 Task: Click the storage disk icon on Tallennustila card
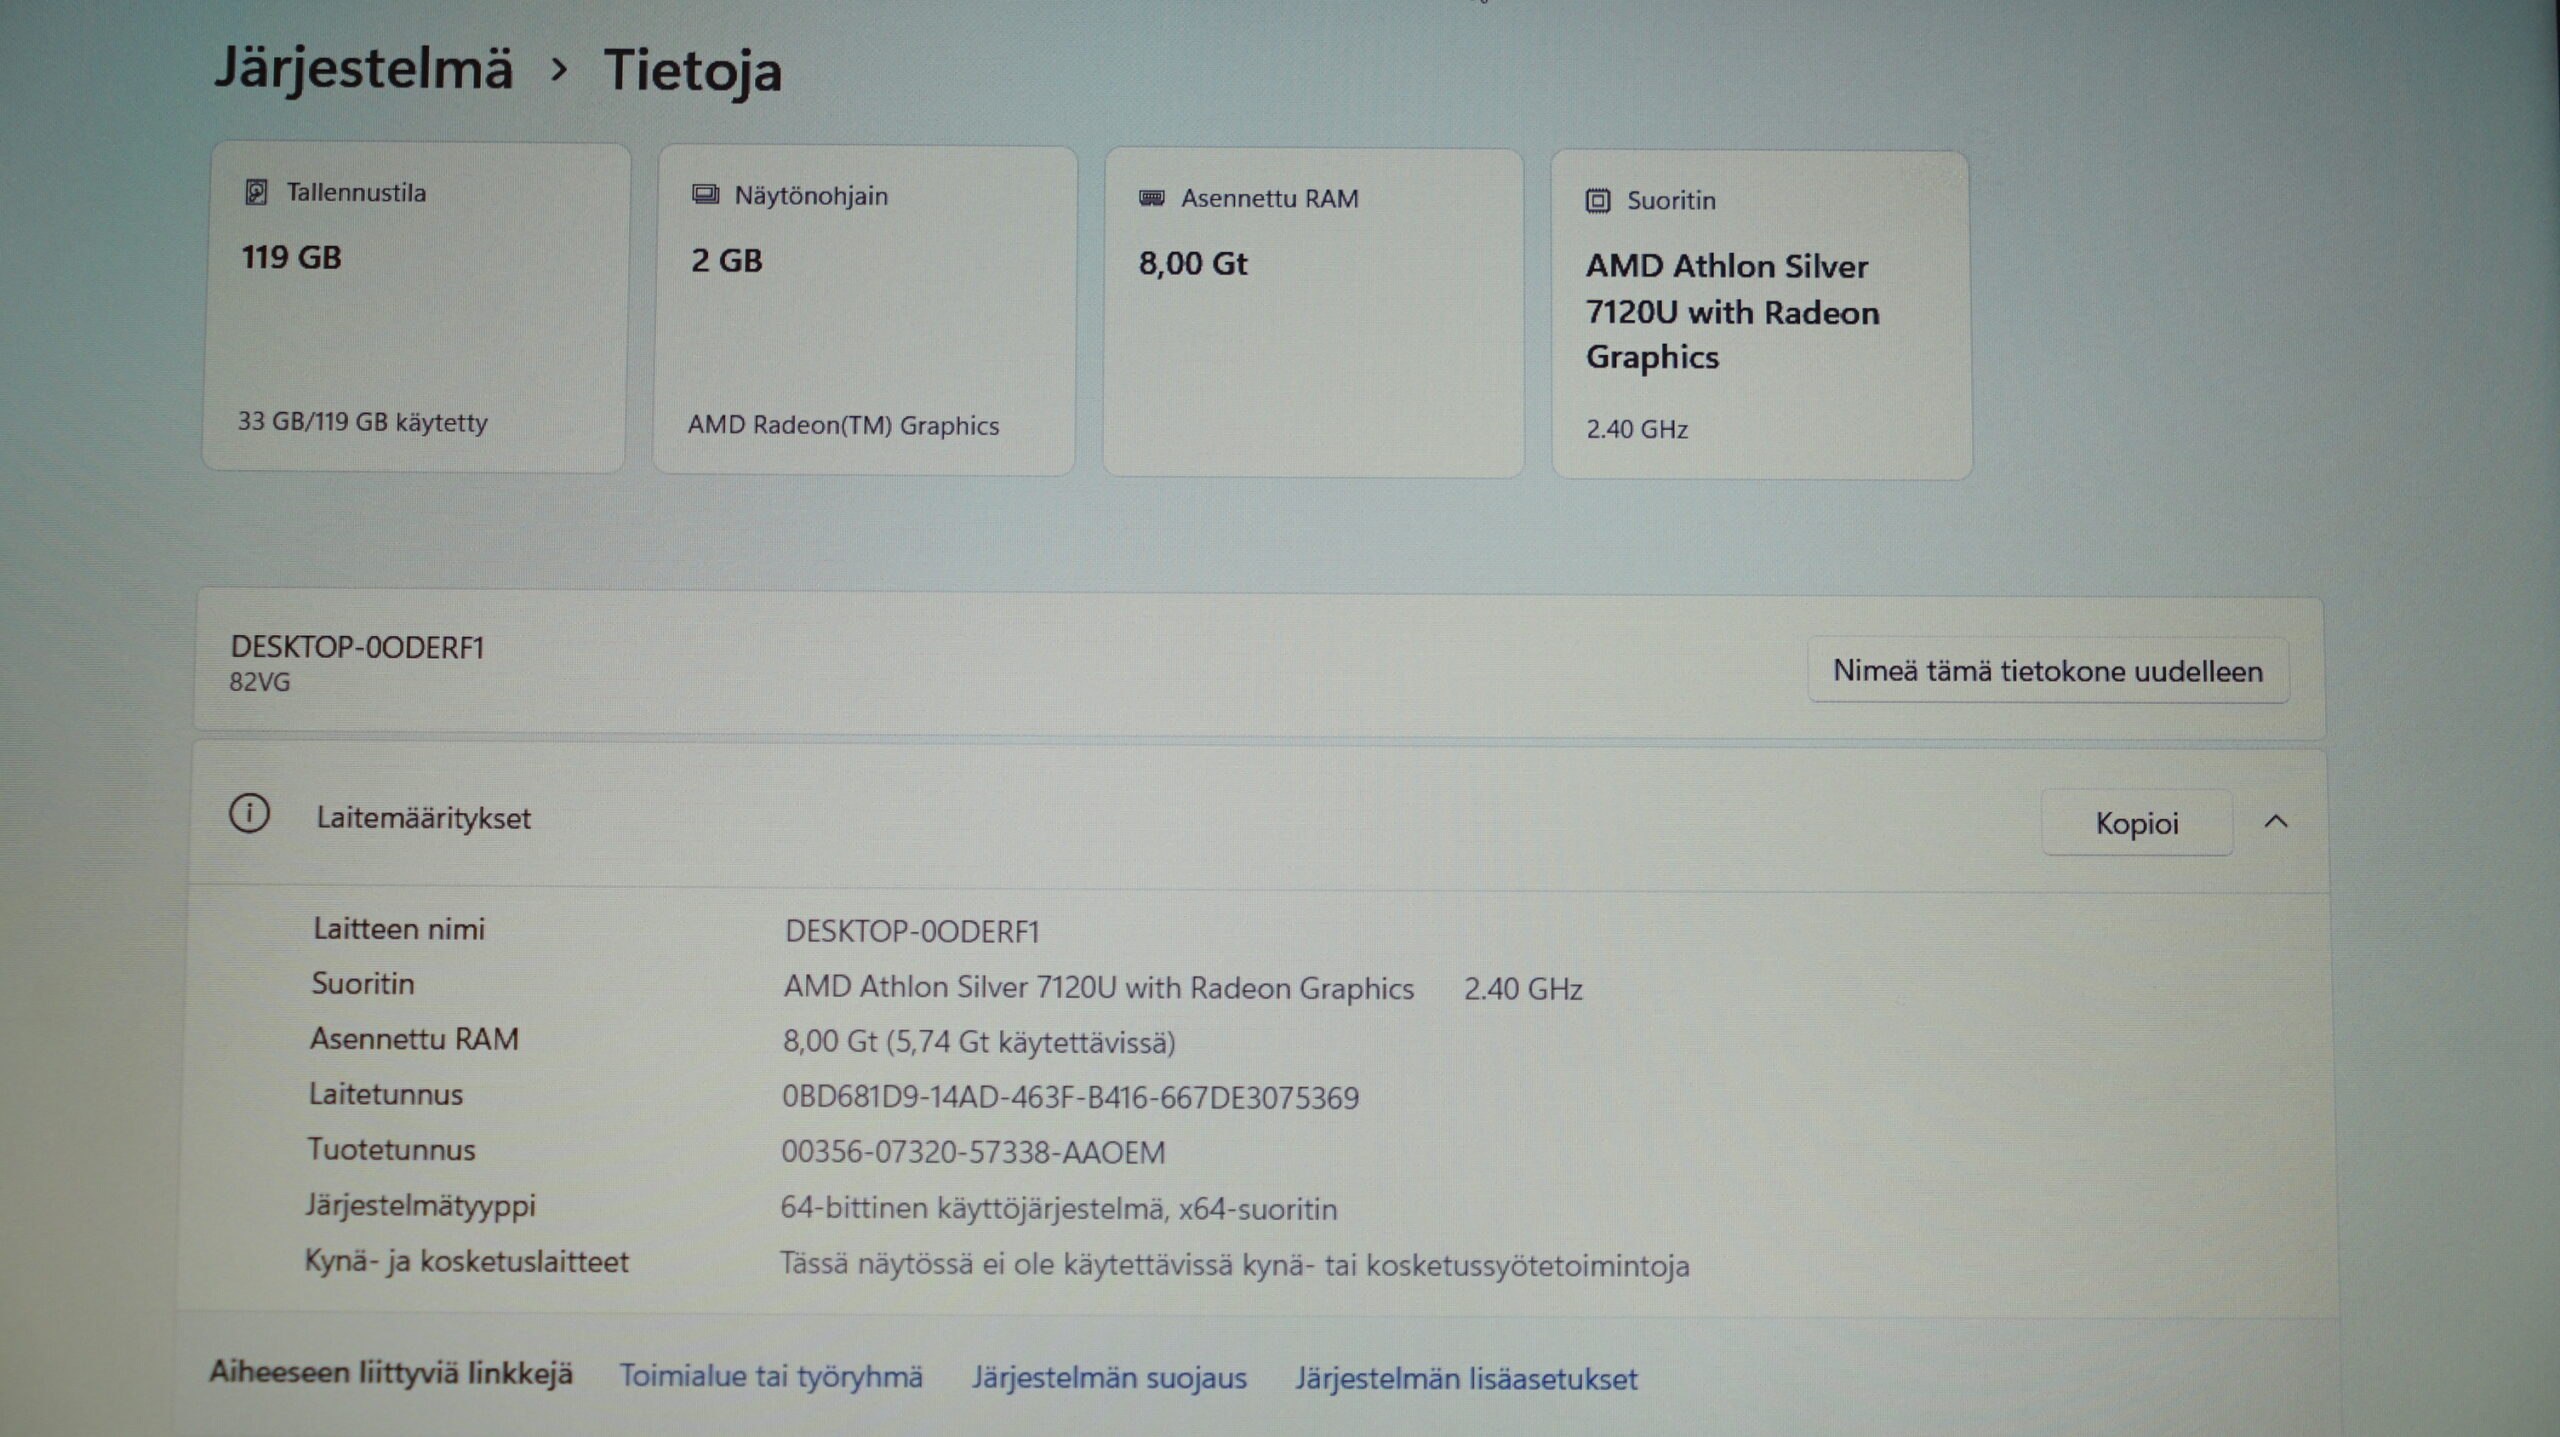click(256, 192)
